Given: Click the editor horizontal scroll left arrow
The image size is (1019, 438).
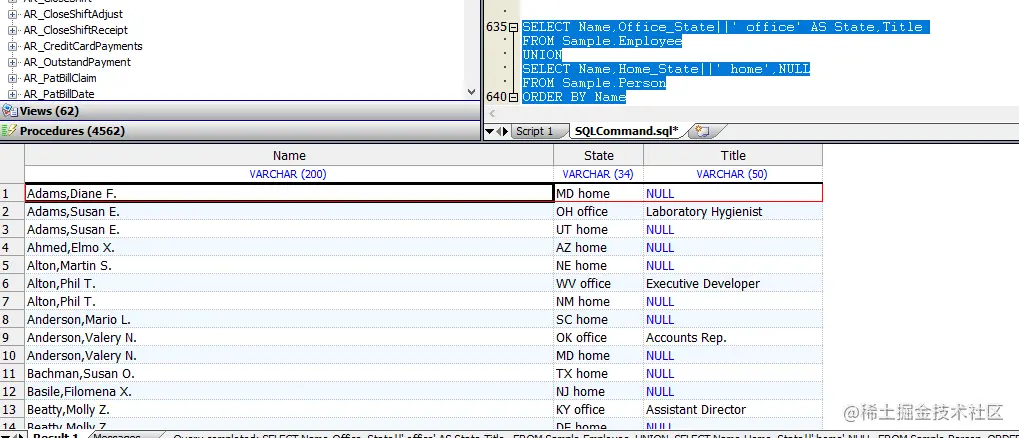Looking at the screenshot, I should pos(492,114).
